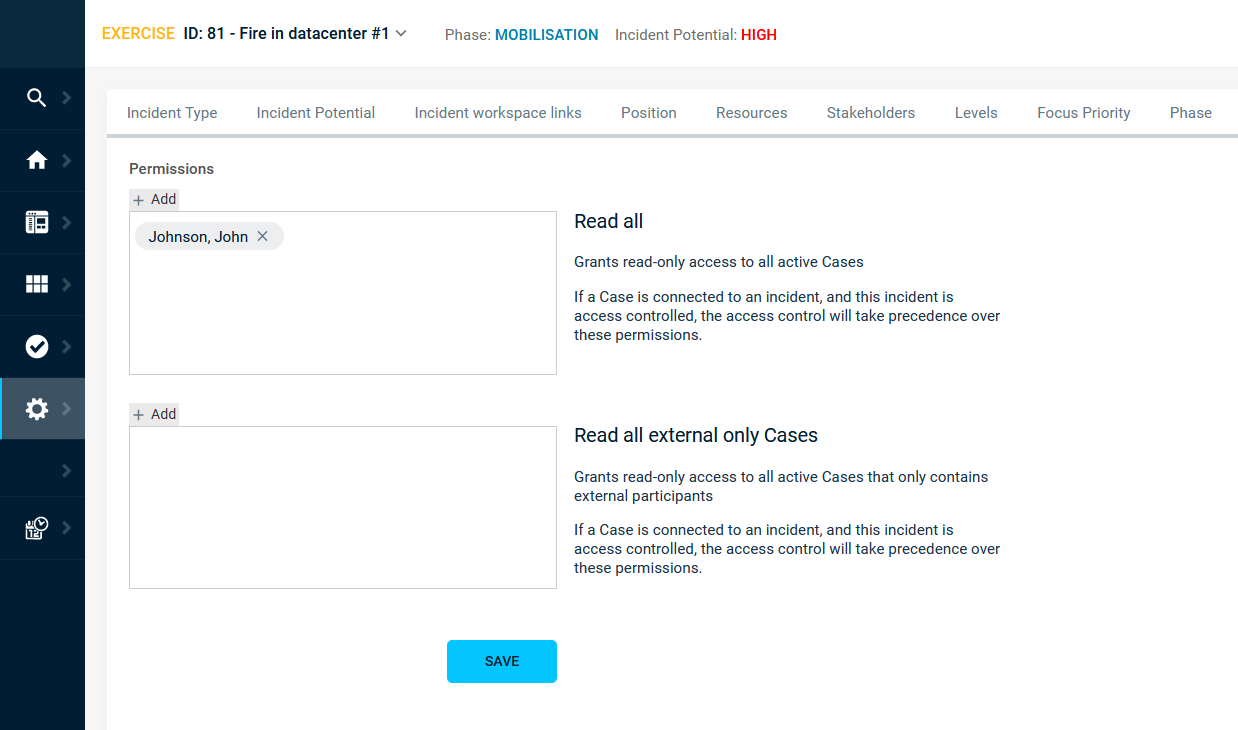This screenshot has width=1238, height=730.
Task: Expand the grid menu chevron
Action: pos(66,284)
